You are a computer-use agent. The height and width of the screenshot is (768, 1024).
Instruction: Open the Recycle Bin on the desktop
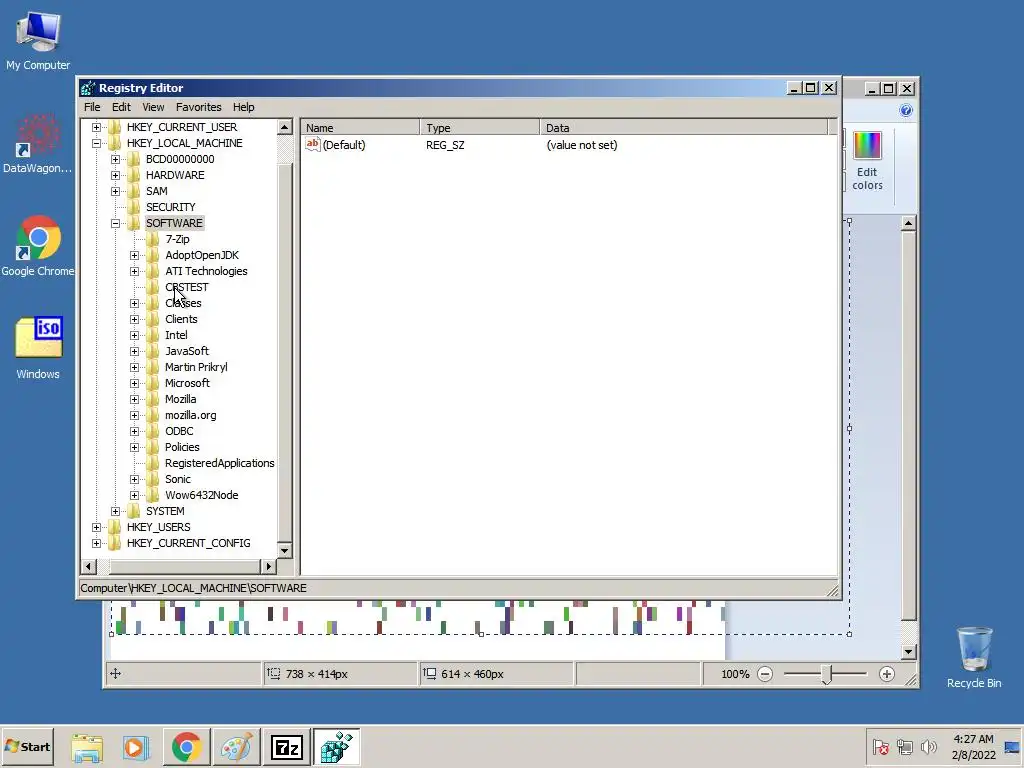click(x=974, y=657)
